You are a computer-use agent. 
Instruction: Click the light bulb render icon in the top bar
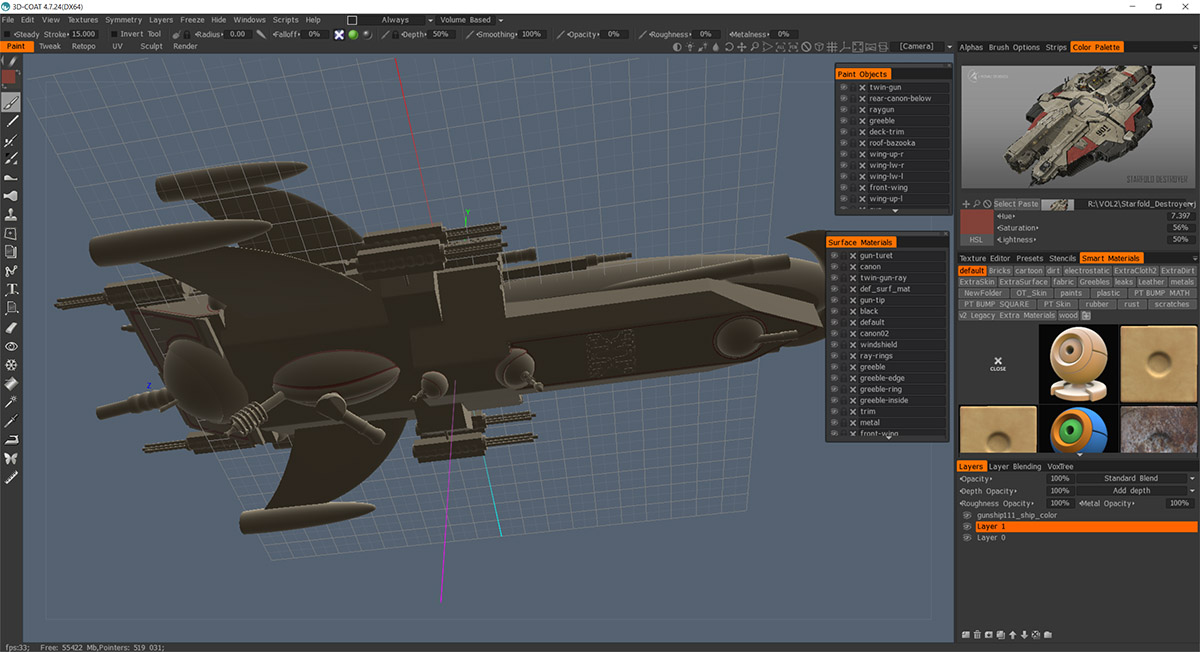[x=690, y=47]
